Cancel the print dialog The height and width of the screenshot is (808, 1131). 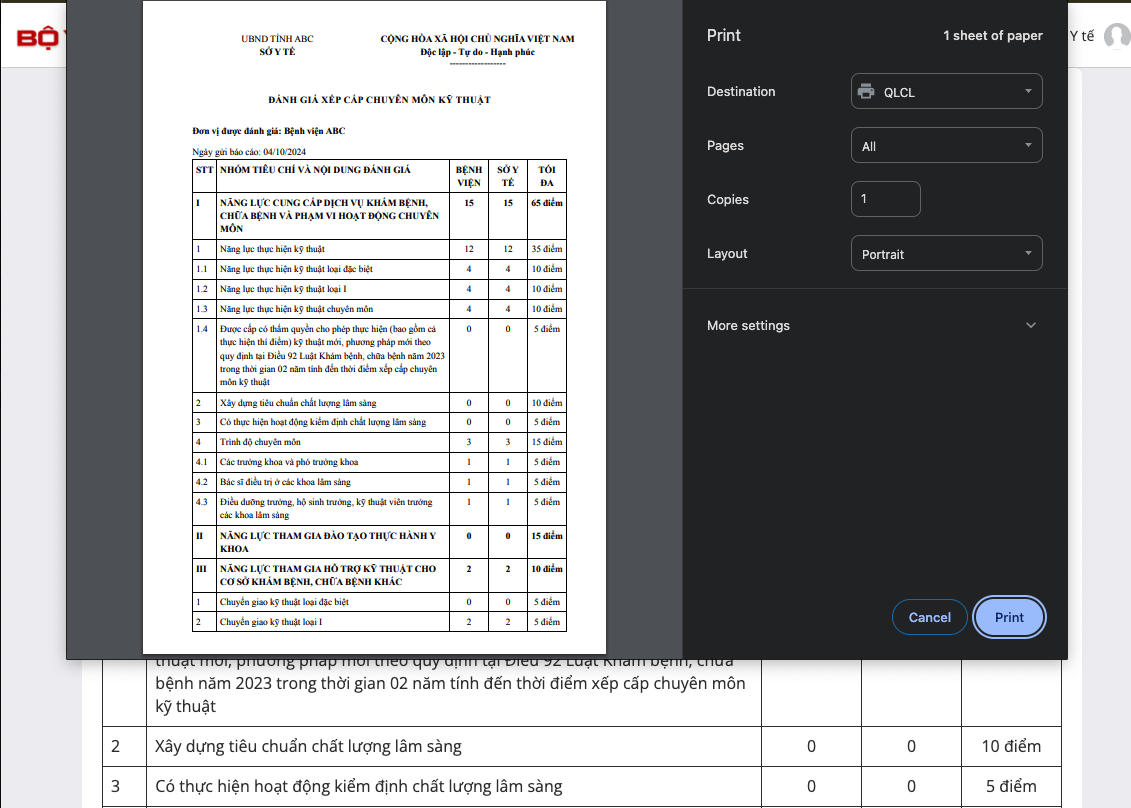[929, 617]
